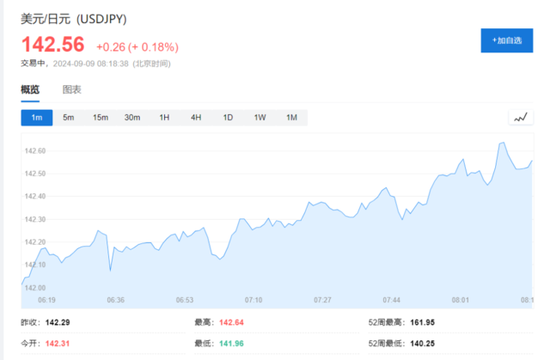Select the 1m timeframe
The height and width of the screenshot is (360, 550).
[x=37, y=118]
